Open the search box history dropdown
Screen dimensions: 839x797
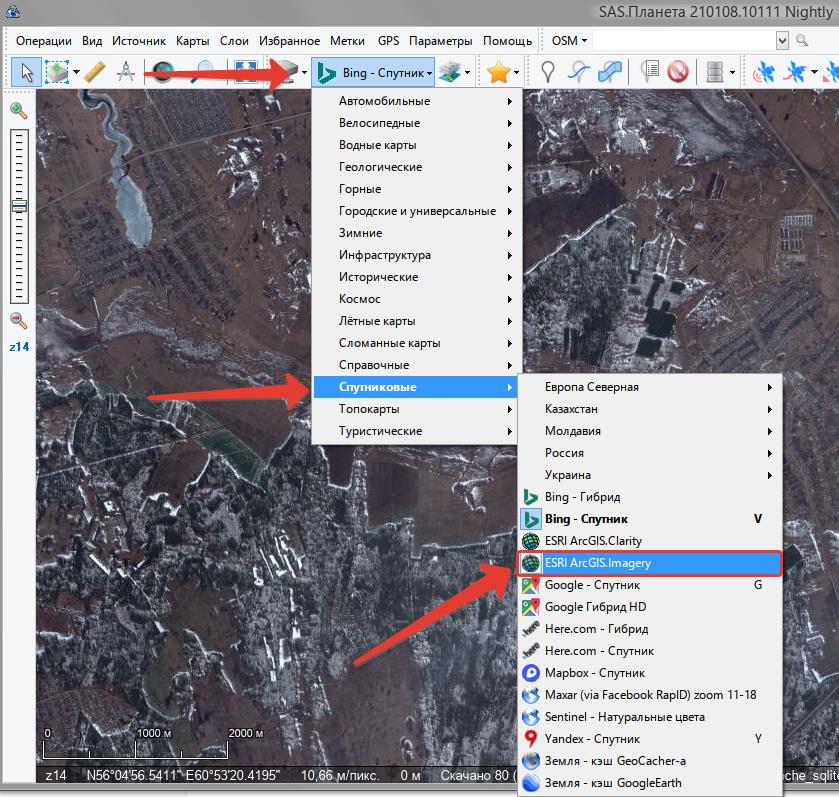[782, 41]
